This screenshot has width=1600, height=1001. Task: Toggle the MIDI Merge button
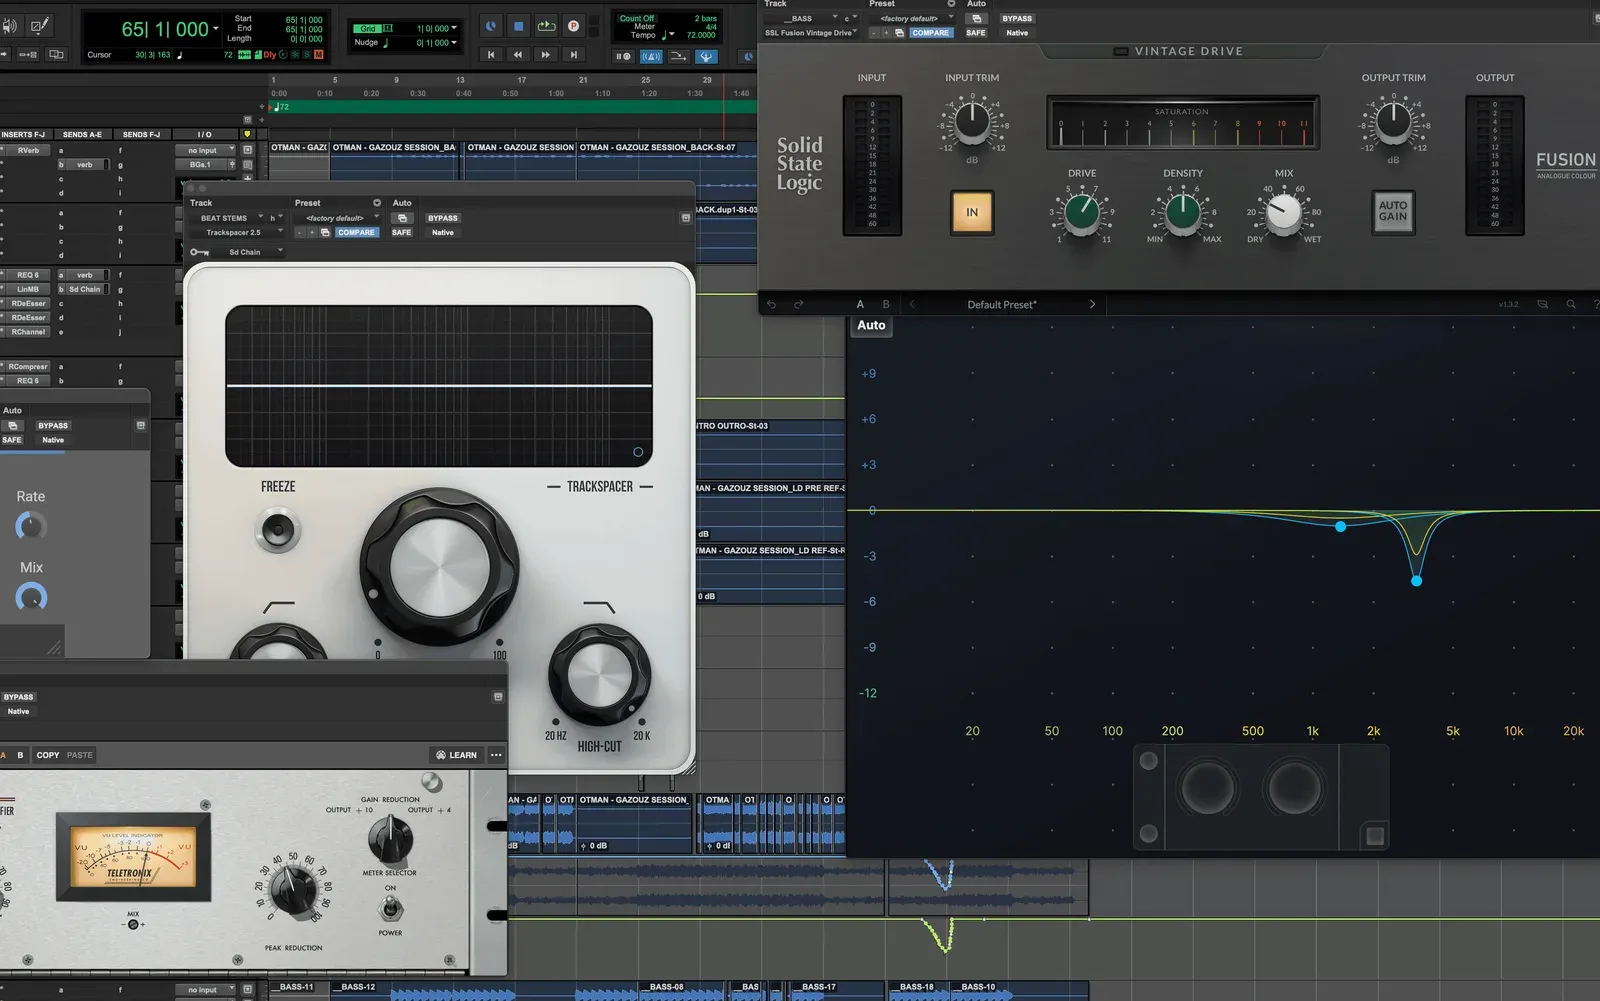pos(679,57)
